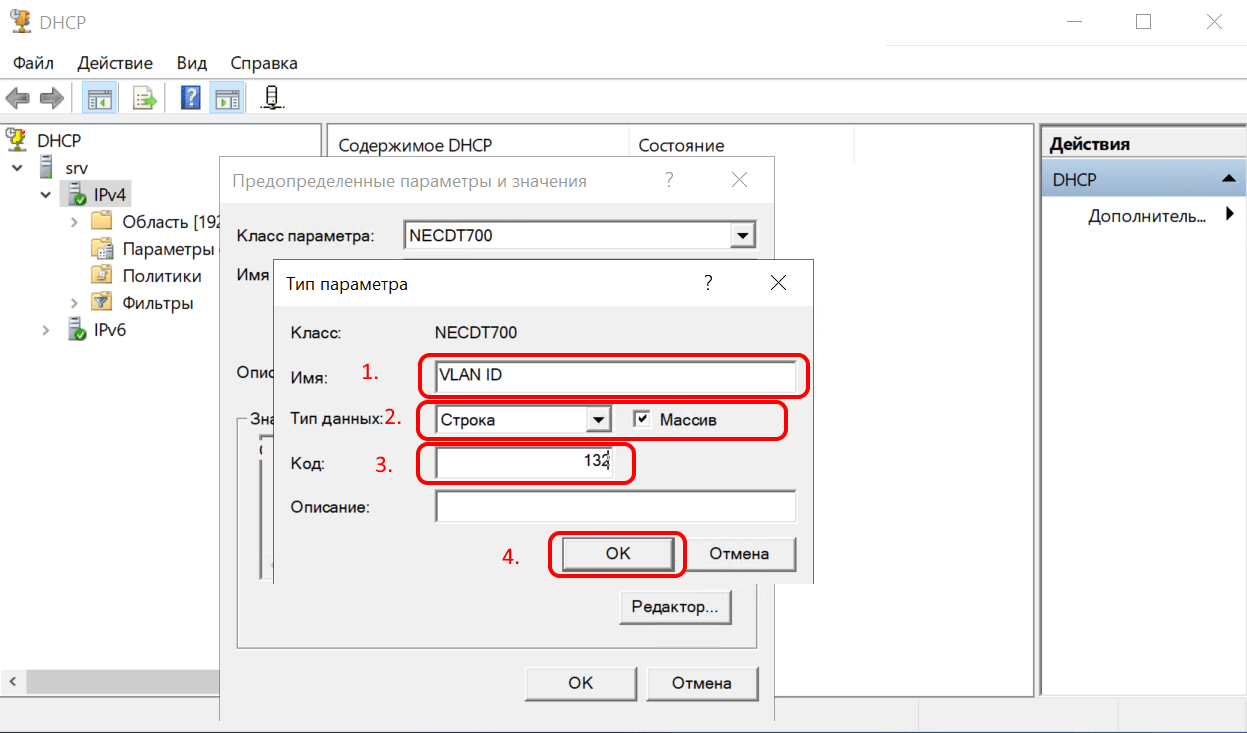Click the Forward arrow toolbar icon
The width and height of the screenshot is (1247, 733).
click(x=51, y=98)
